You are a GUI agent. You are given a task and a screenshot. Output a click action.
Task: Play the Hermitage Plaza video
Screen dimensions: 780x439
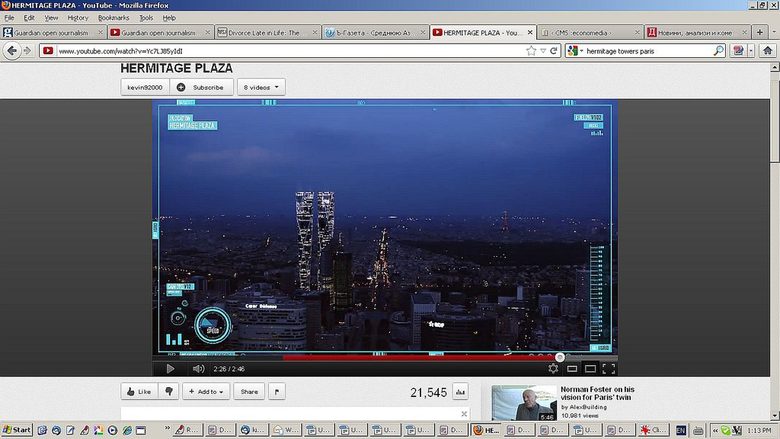170,368
